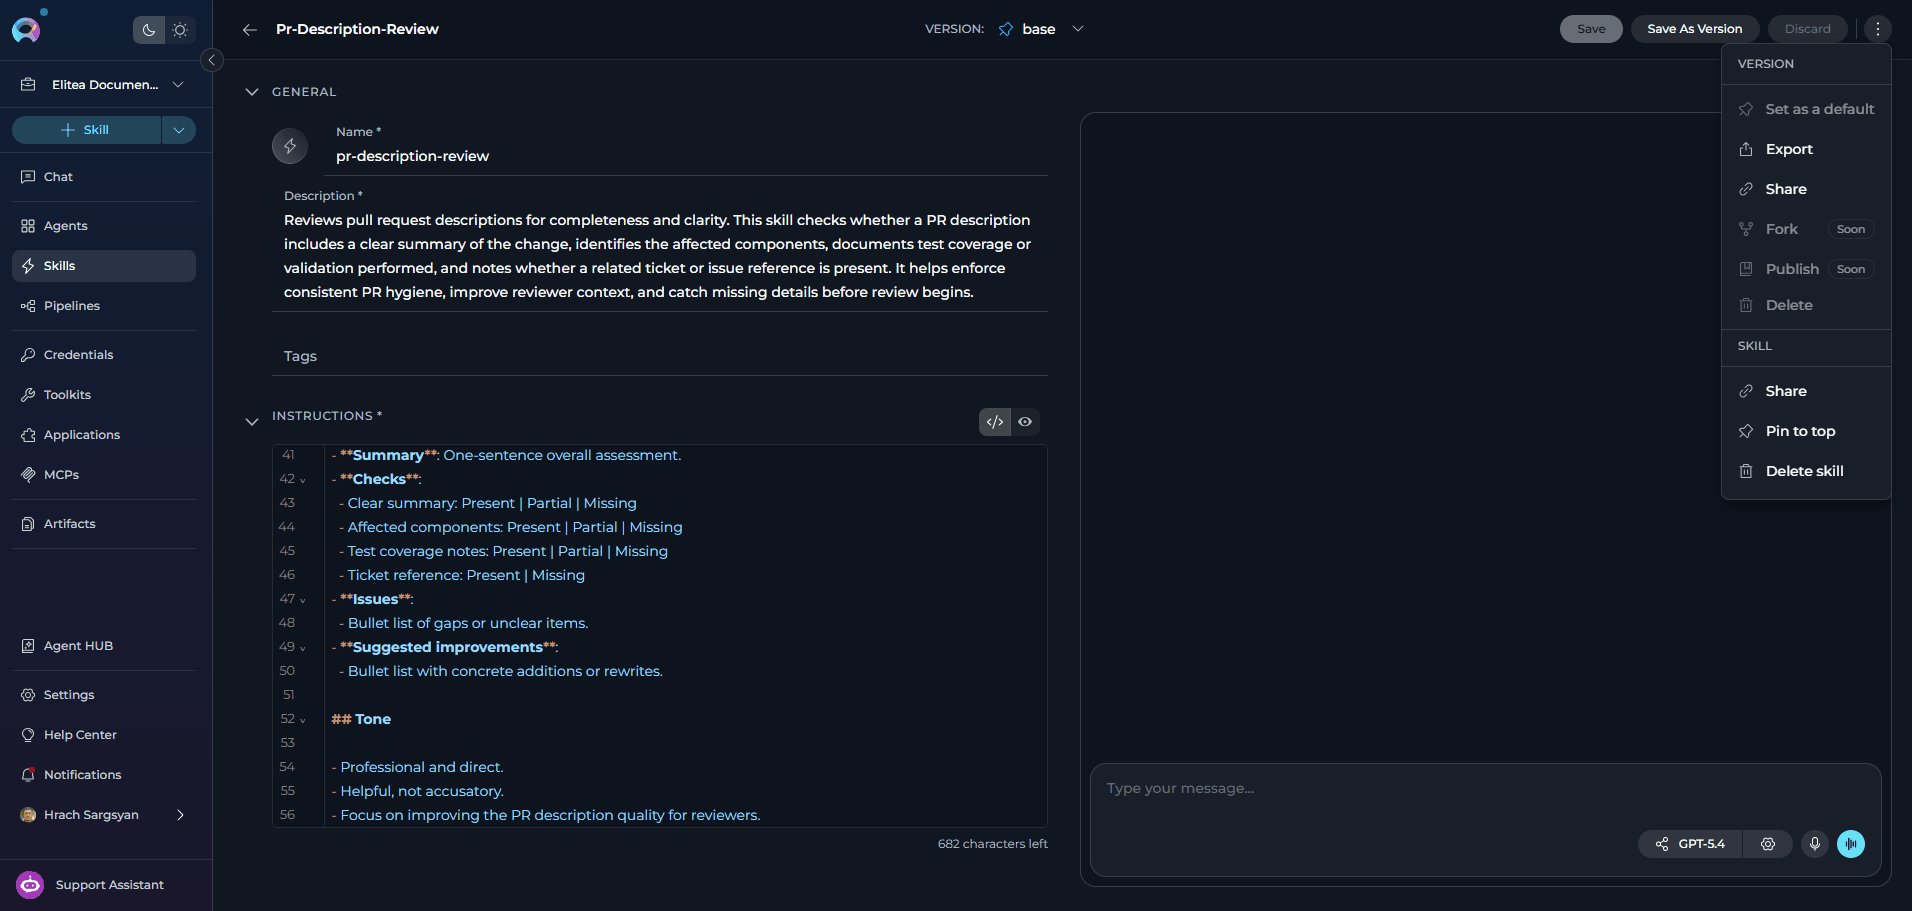Open the Skill button dropdown arrow
1912x911 pixels.
(179, 130)
